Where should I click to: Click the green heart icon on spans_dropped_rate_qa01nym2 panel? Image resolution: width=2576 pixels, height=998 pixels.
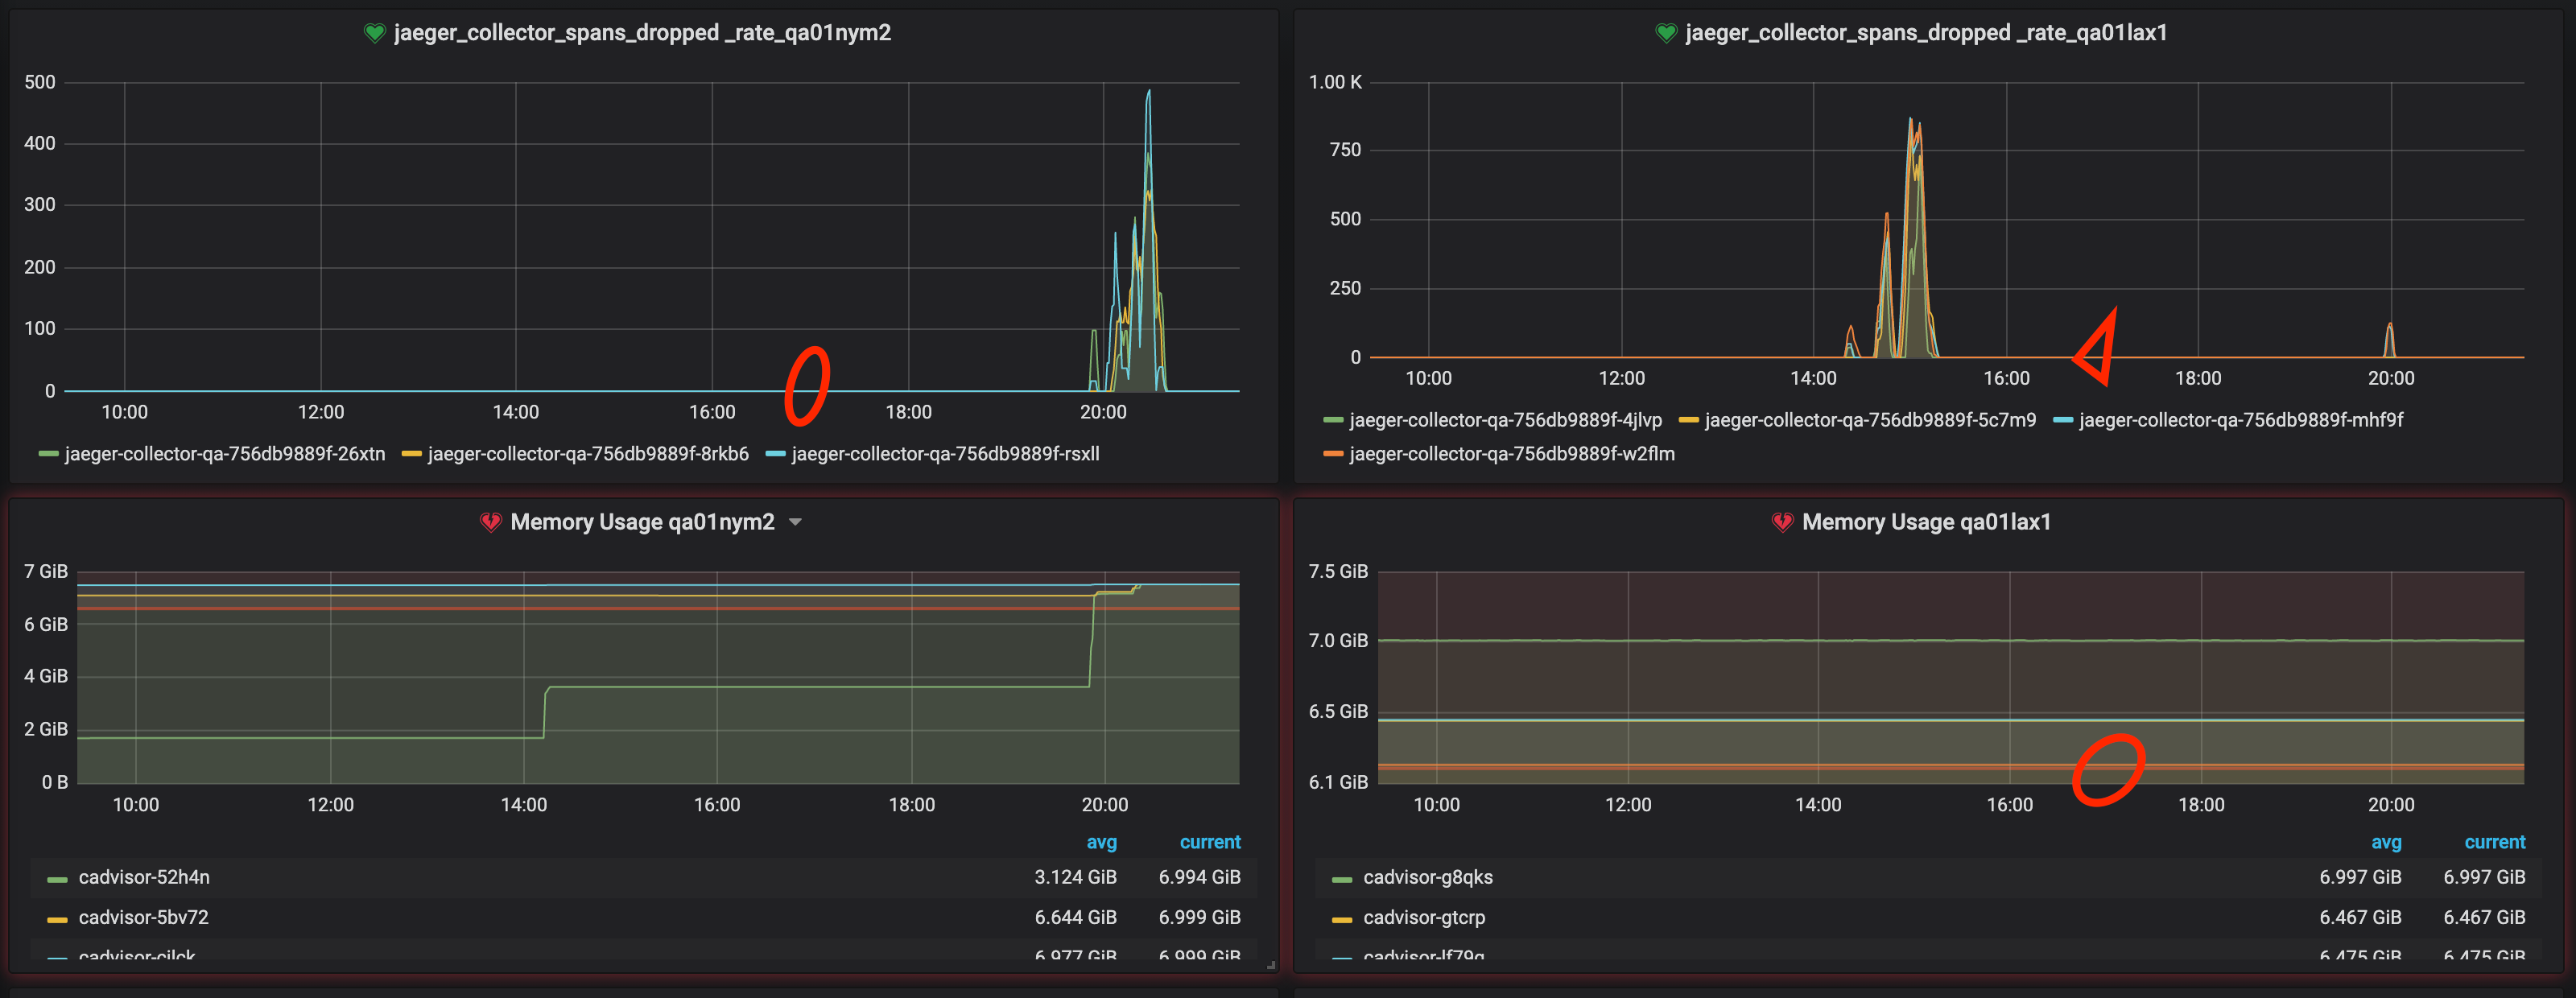374,32
